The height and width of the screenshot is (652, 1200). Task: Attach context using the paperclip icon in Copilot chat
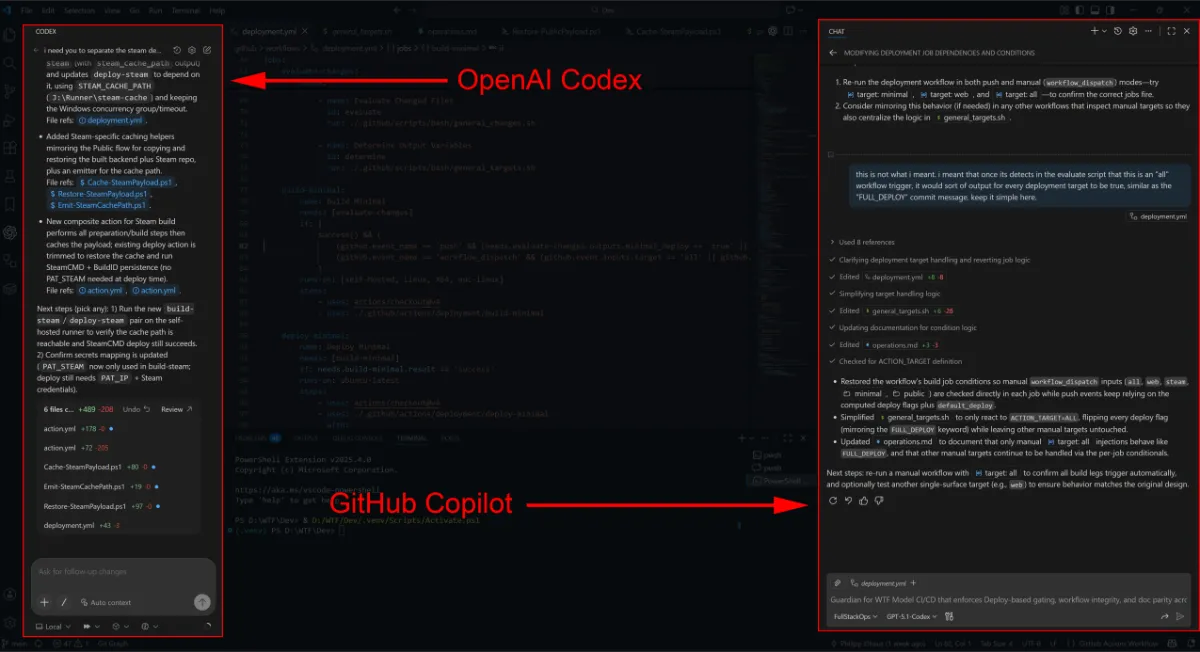836,584
